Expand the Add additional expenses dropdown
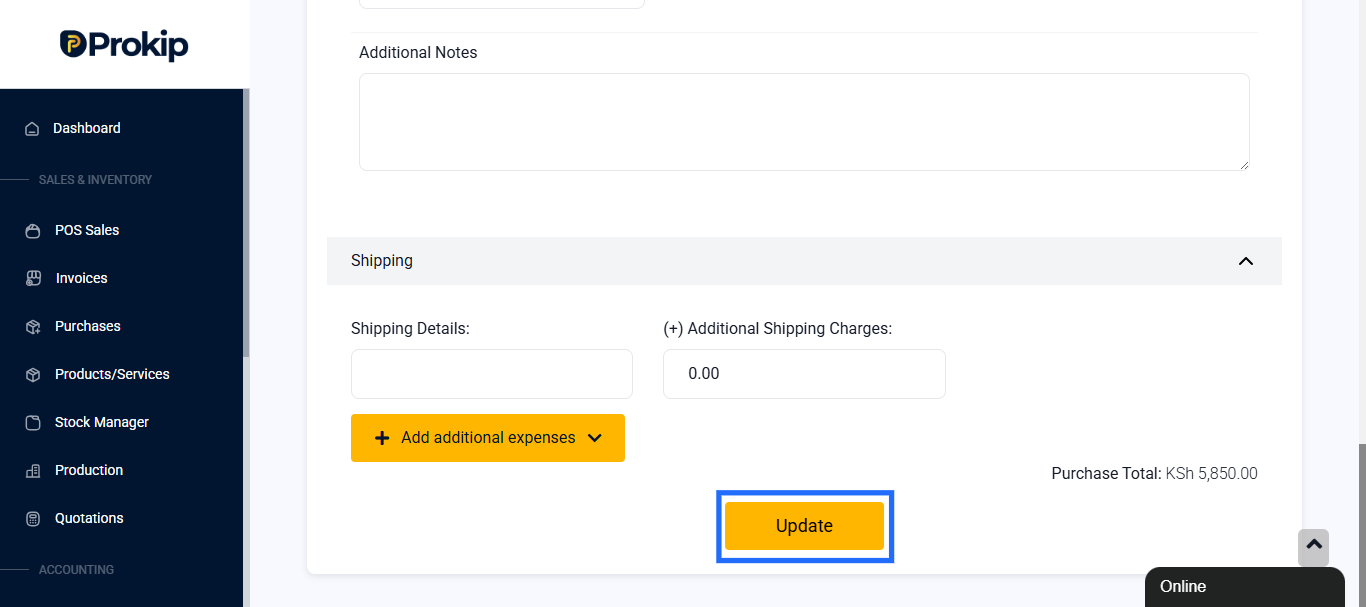Image resolution: width=1366 pixels, height=607 pixels. click(488, 438)
